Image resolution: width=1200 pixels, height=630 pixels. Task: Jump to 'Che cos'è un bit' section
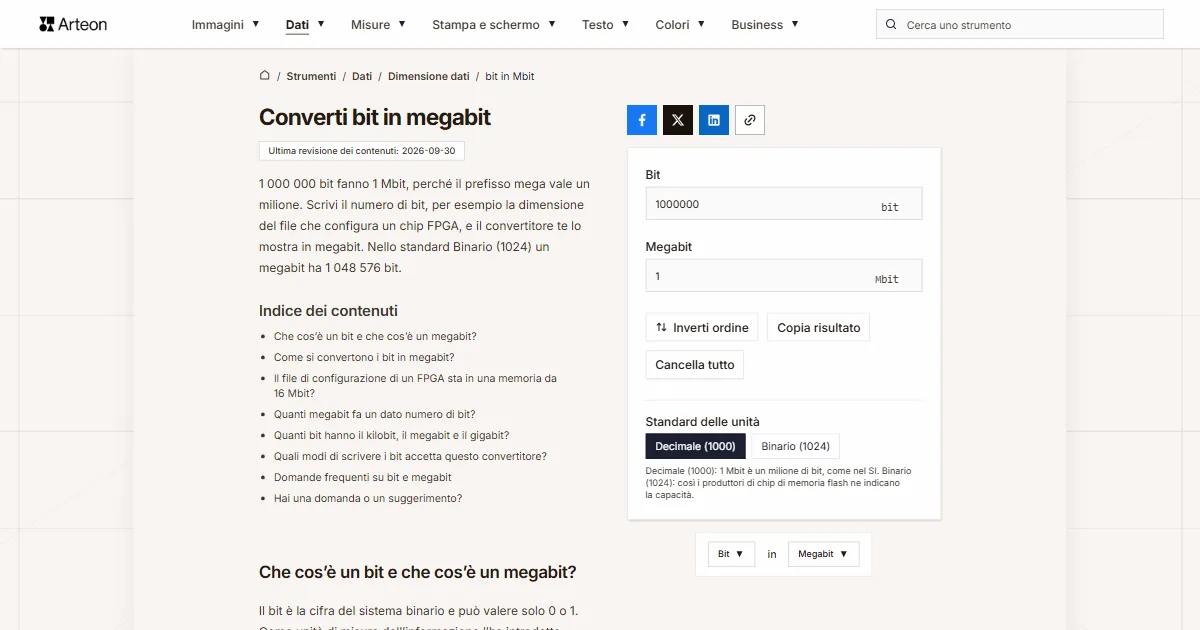tap(375, 337)
